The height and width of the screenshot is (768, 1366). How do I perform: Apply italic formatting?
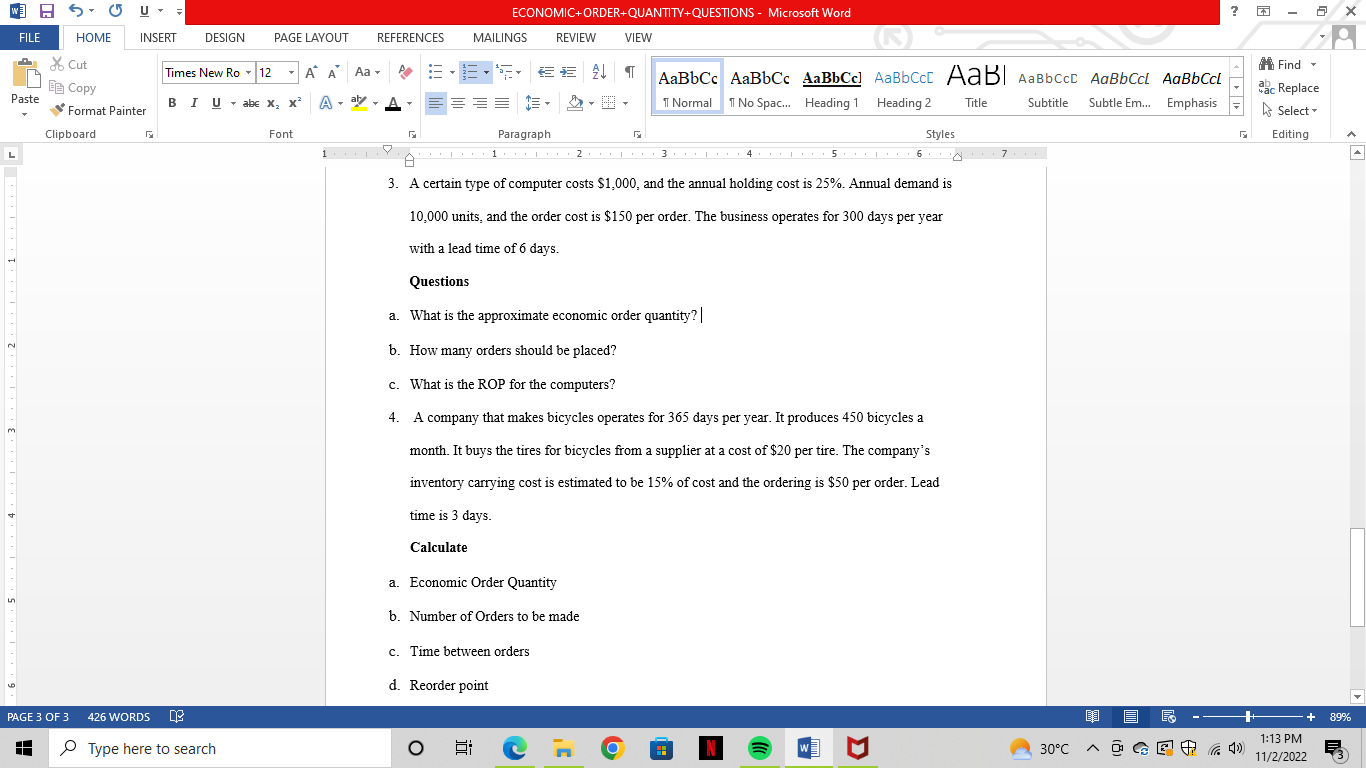coord(193,102)
